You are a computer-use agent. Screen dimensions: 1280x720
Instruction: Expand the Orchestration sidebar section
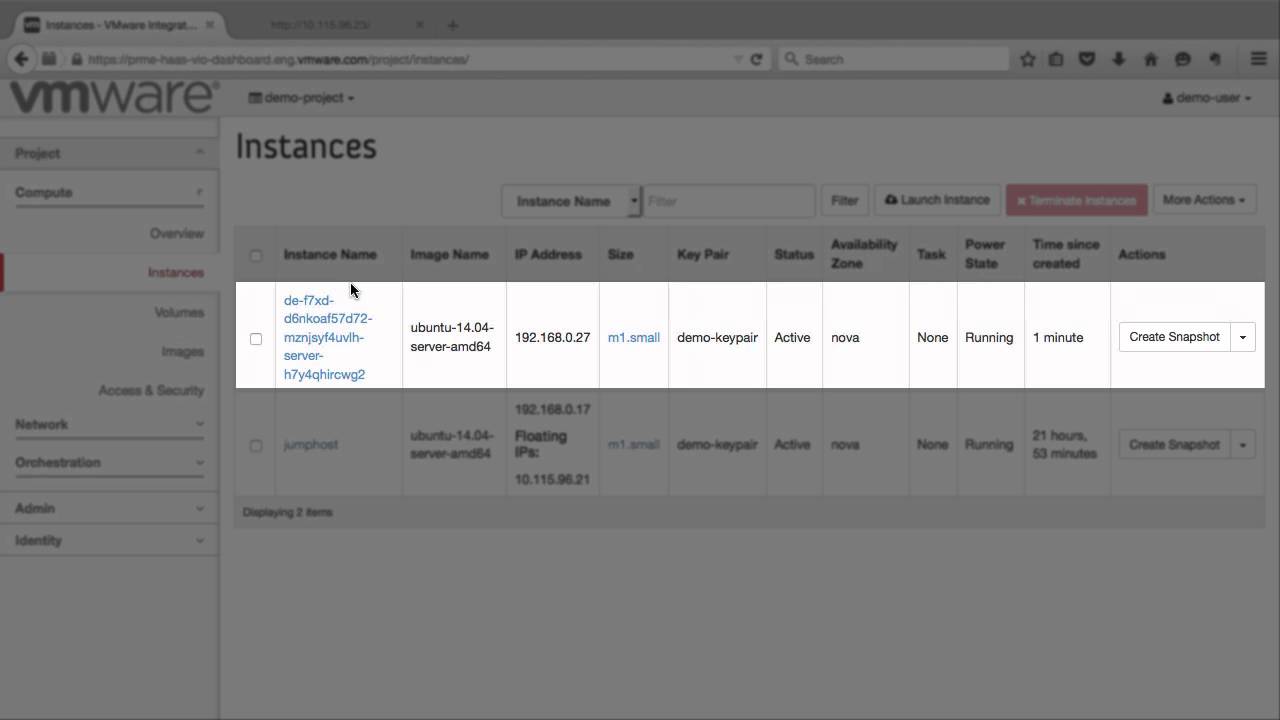point(109,462)
